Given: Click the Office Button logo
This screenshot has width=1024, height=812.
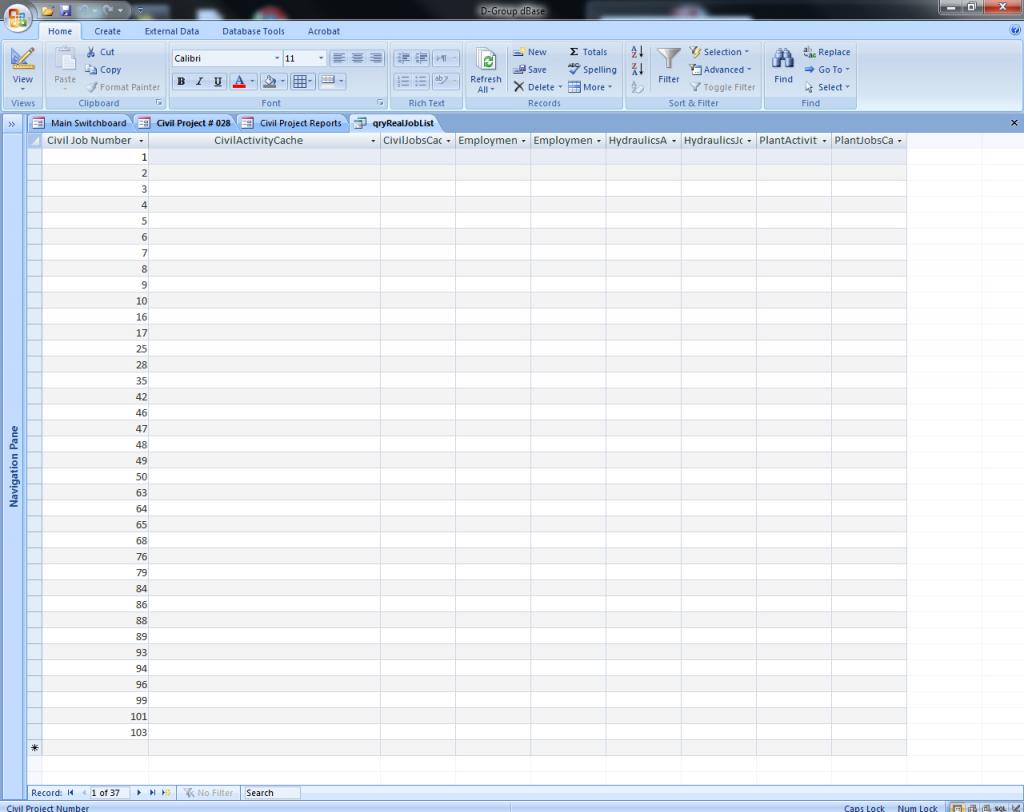Looking at the screenshot, I should (x=17, y=17).
